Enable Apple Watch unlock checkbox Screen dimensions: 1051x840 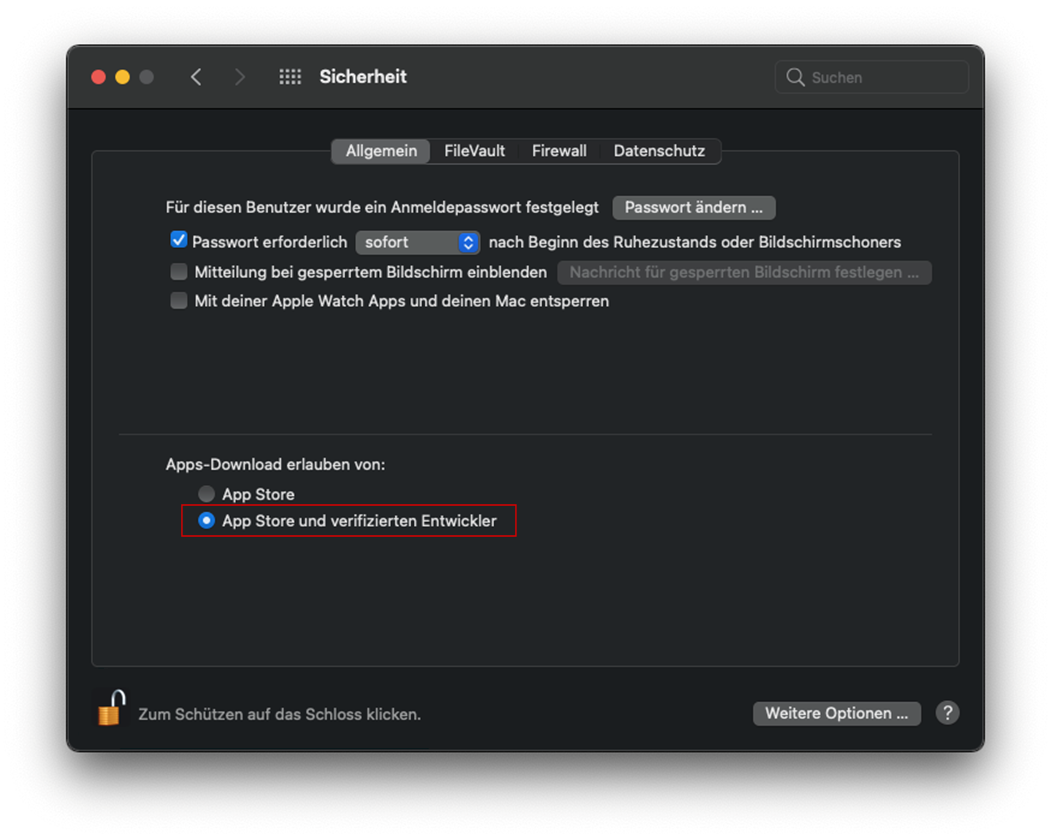point(179,300)
